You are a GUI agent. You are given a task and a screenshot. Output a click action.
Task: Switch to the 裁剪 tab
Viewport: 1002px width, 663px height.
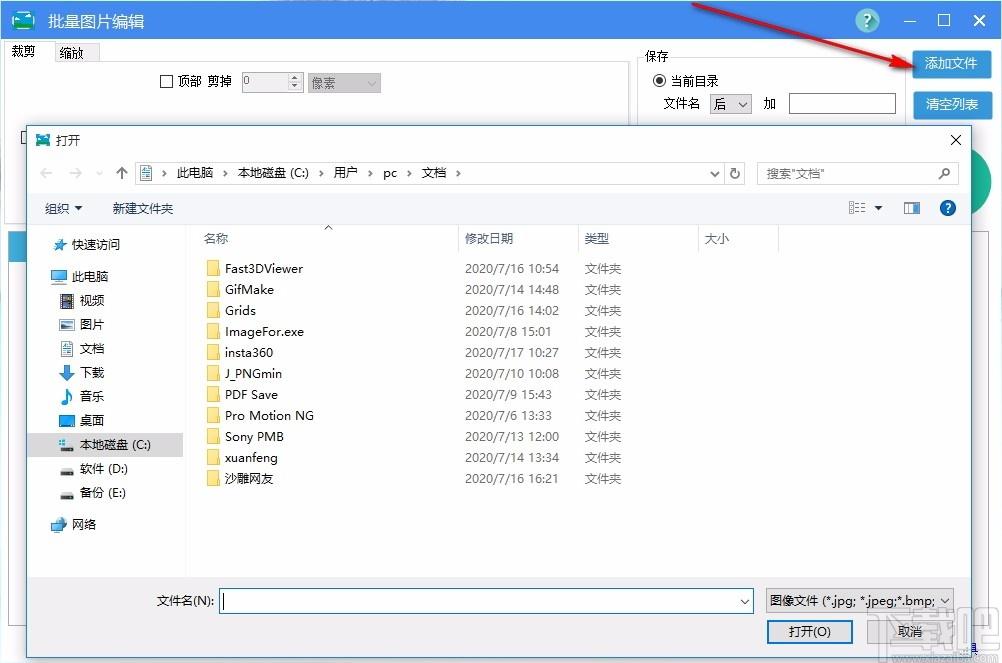tap(23, 52)
